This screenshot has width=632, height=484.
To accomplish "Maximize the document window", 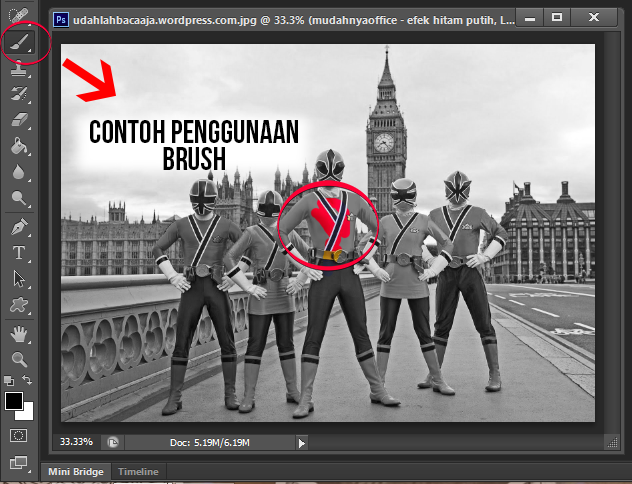I will coord(557,18).
